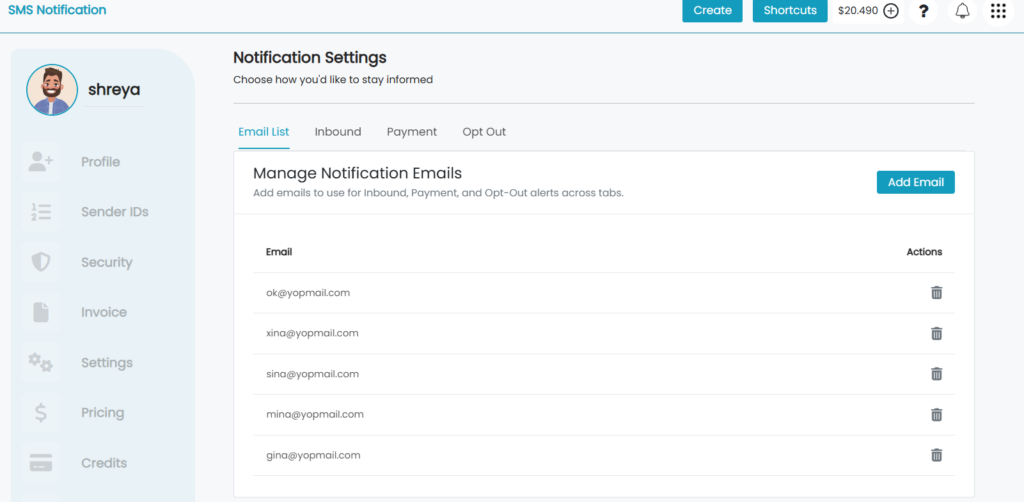Add funds with the plus circle icon

891,10
